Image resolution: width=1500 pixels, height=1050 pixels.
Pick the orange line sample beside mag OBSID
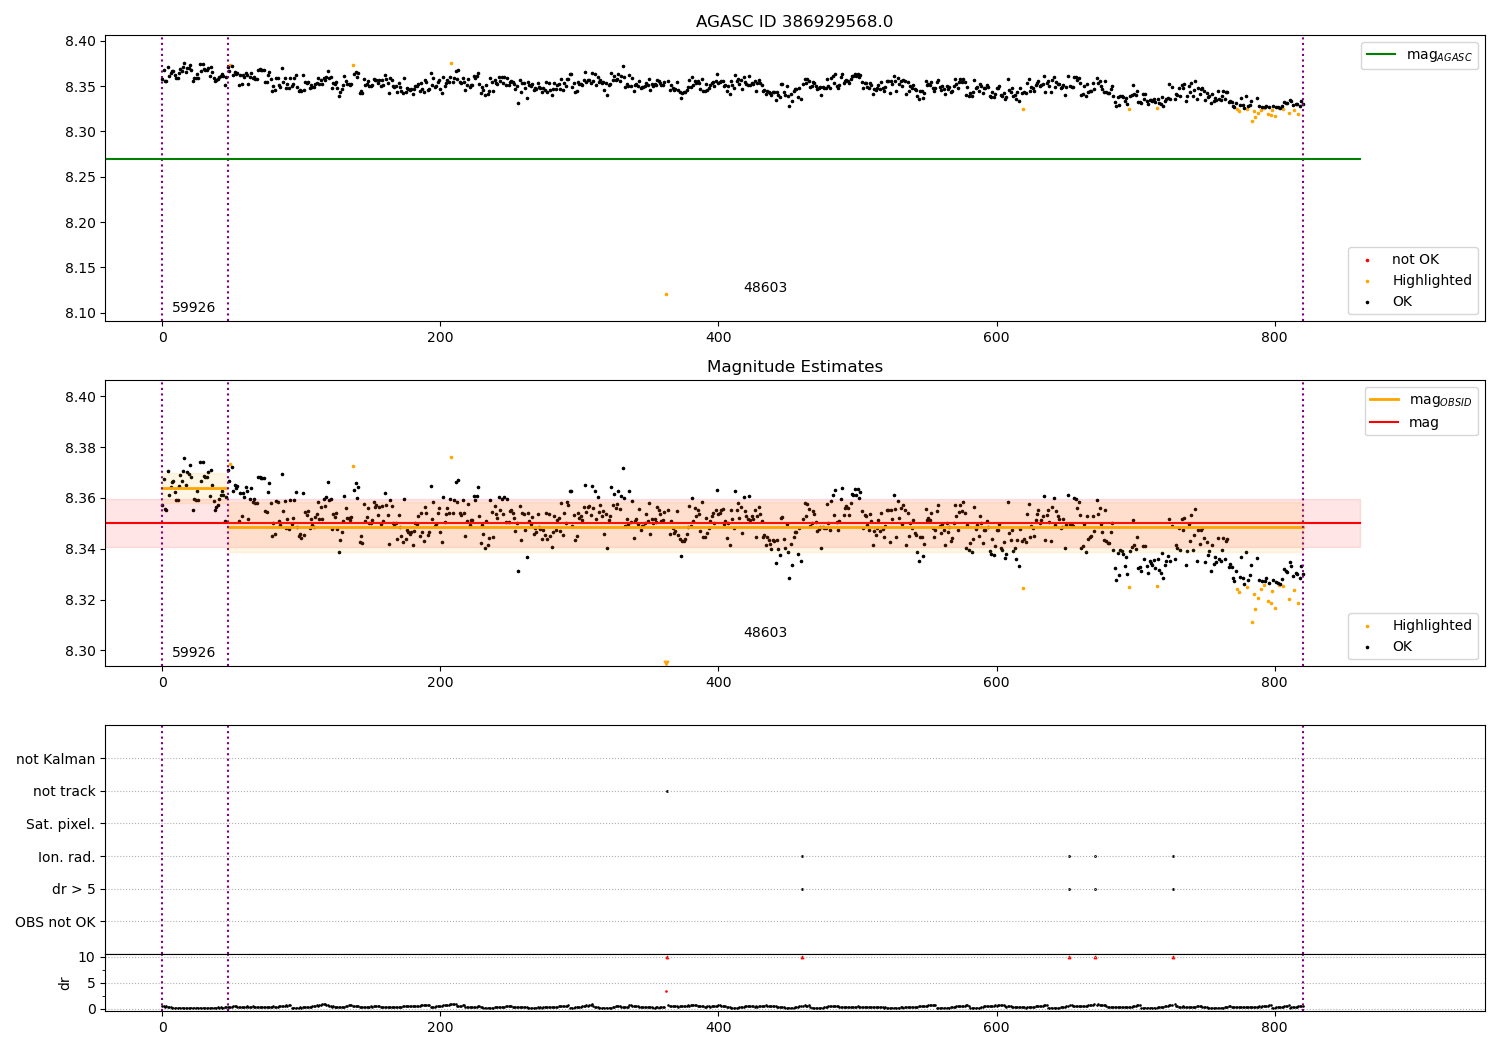[1385, 400]
